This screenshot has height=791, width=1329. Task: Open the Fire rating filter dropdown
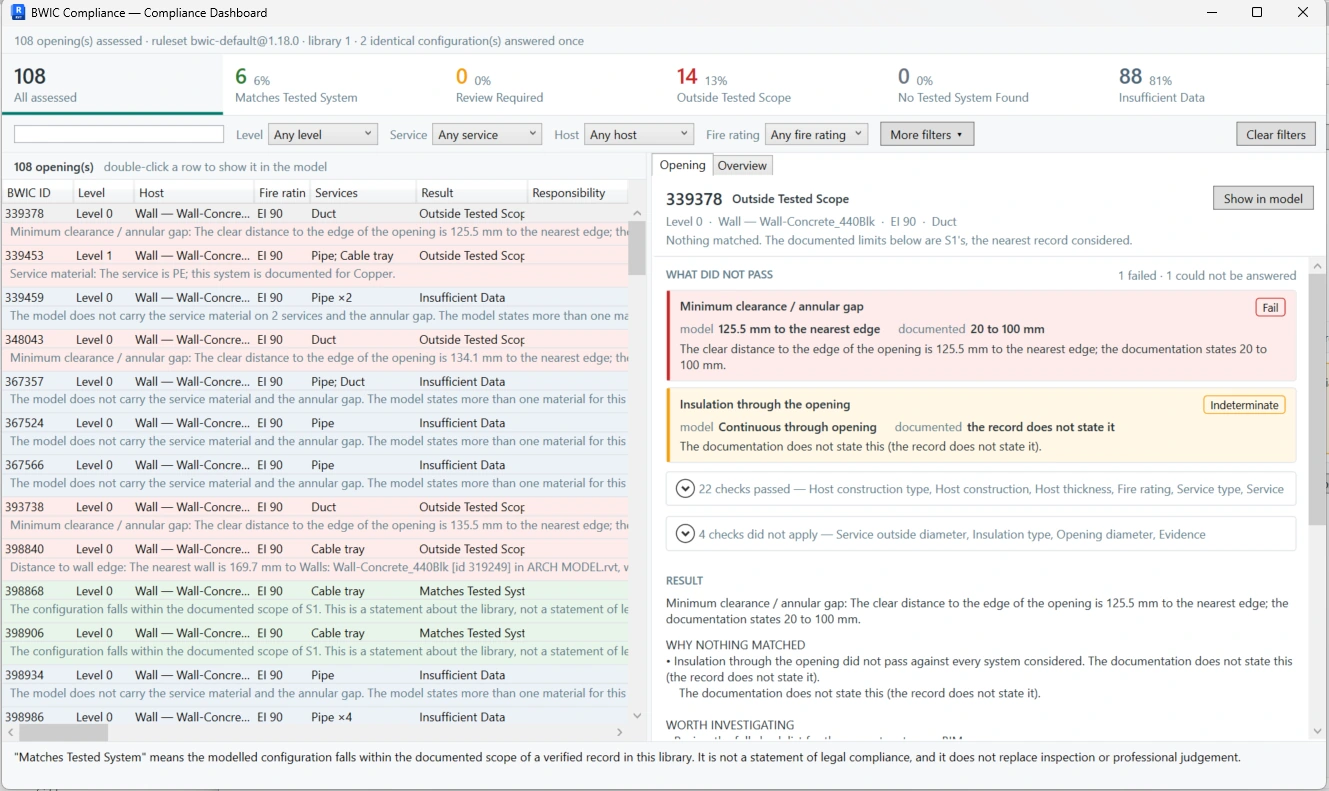[816, 134]
